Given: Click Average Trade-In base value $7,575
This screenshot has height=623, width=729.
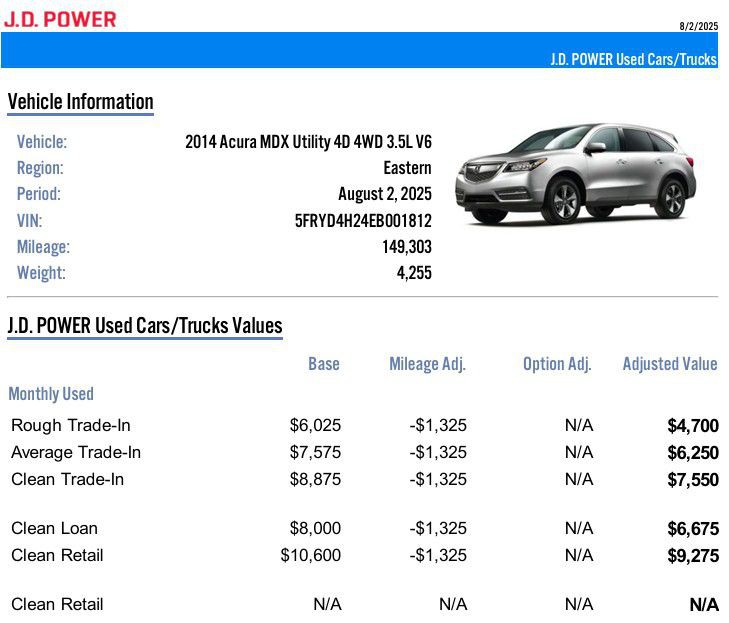Looking at the screenshot, I should coord(315,452).
